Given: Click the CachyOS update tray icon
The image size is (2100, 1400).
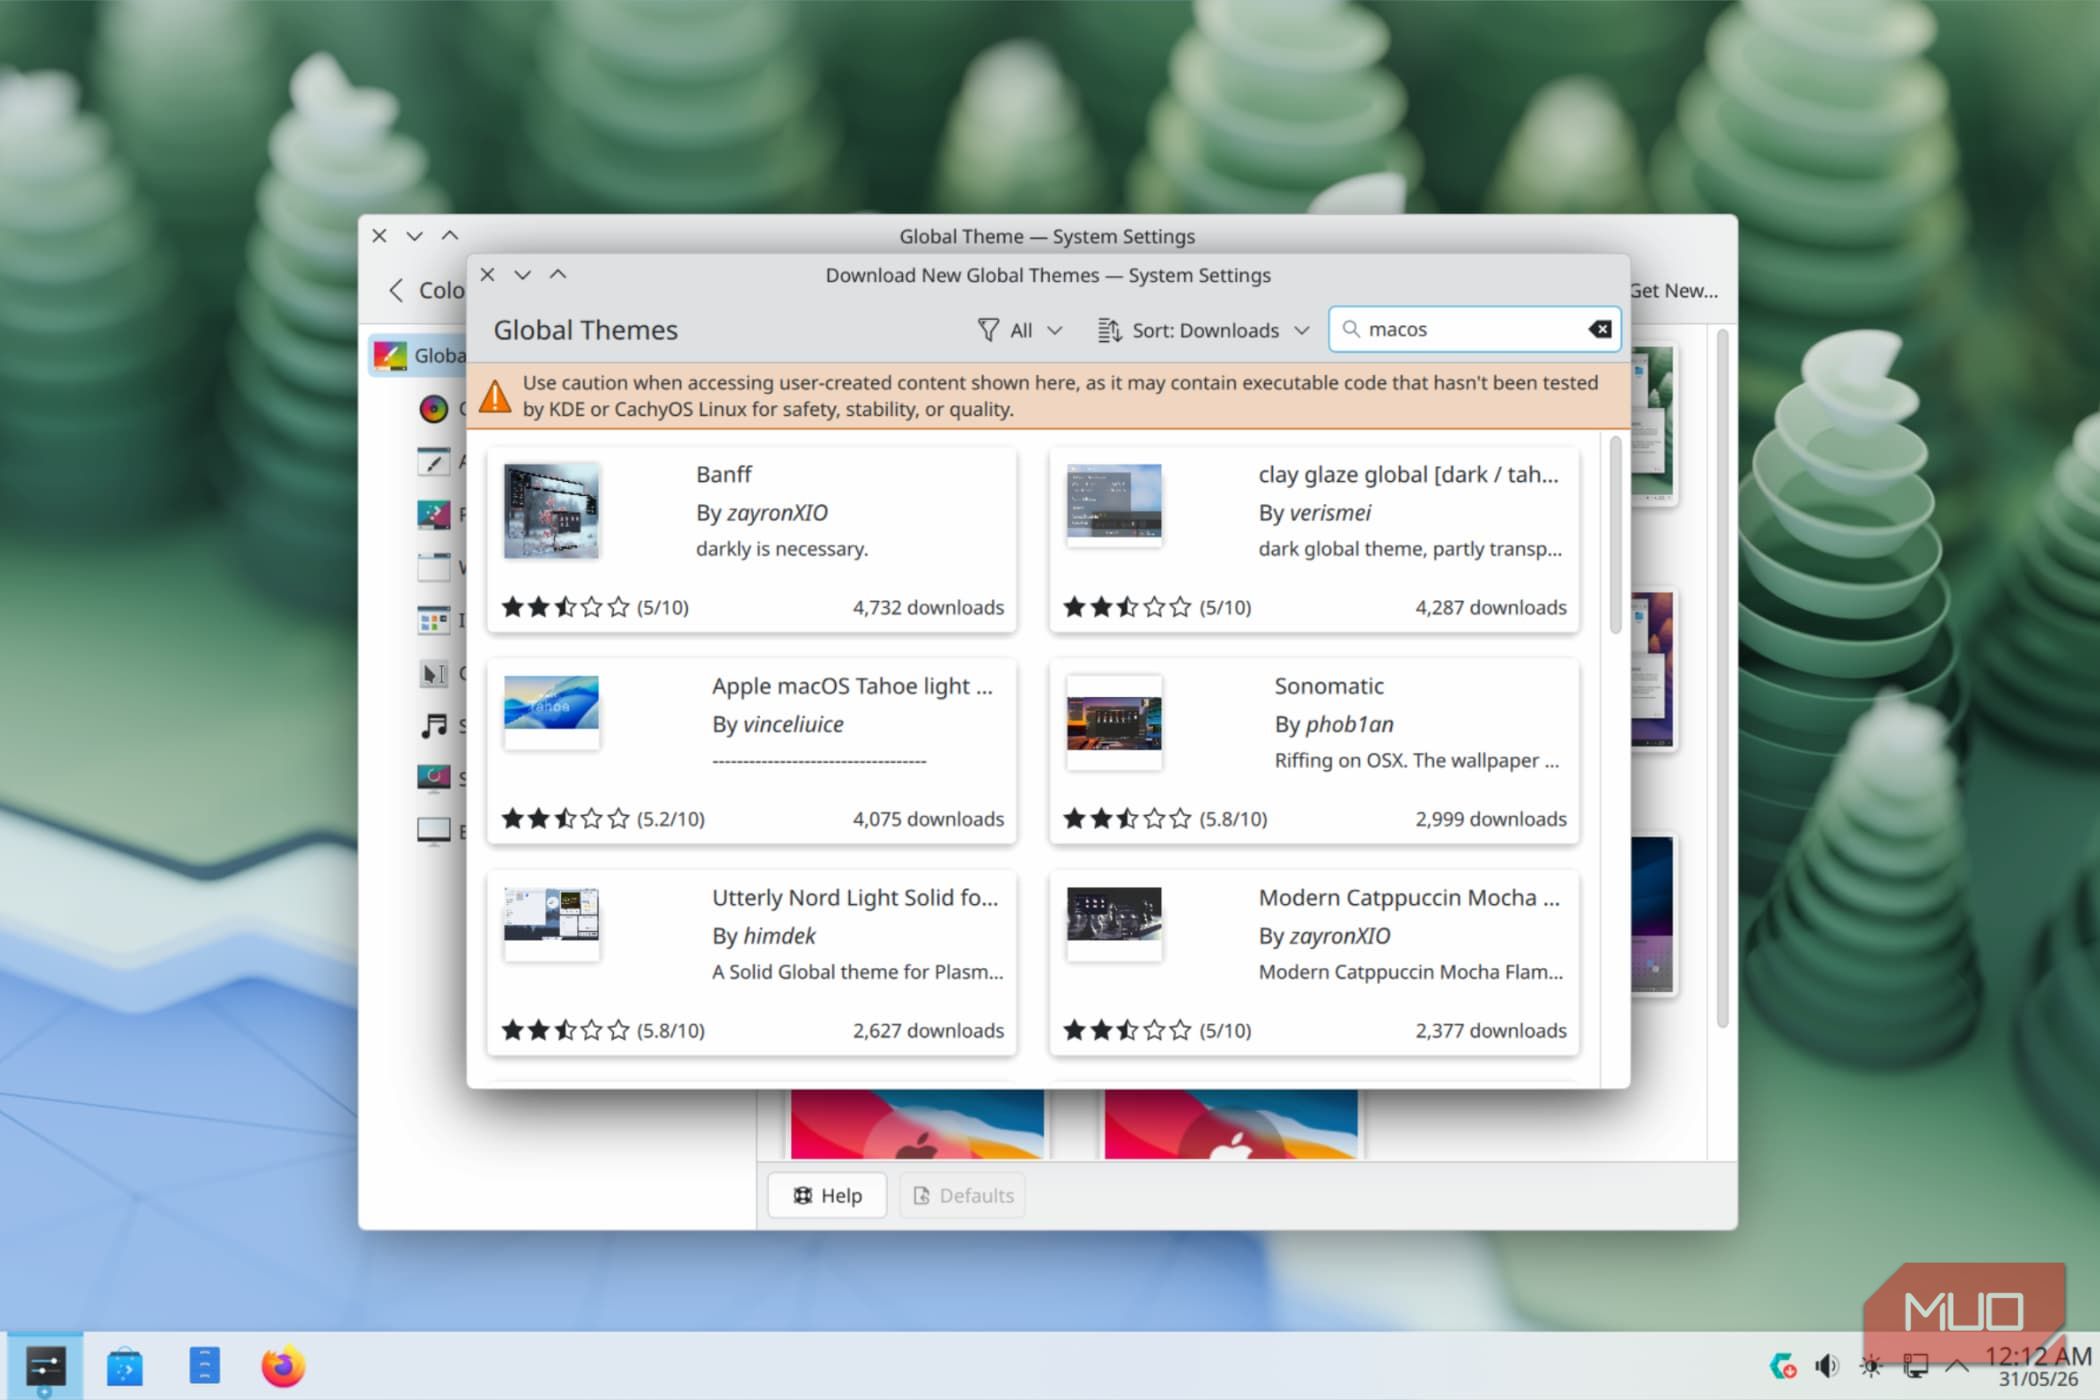Looking at the screenshot, I should pos(1783,1366).
